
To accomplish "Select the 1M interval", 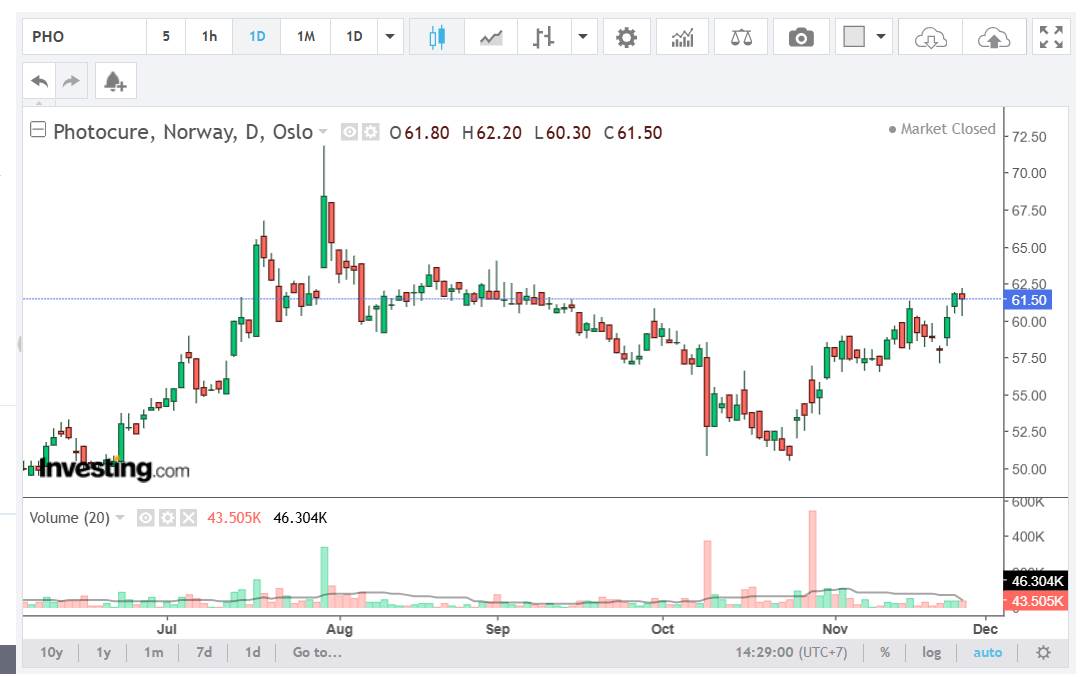I will click(306, 37).
